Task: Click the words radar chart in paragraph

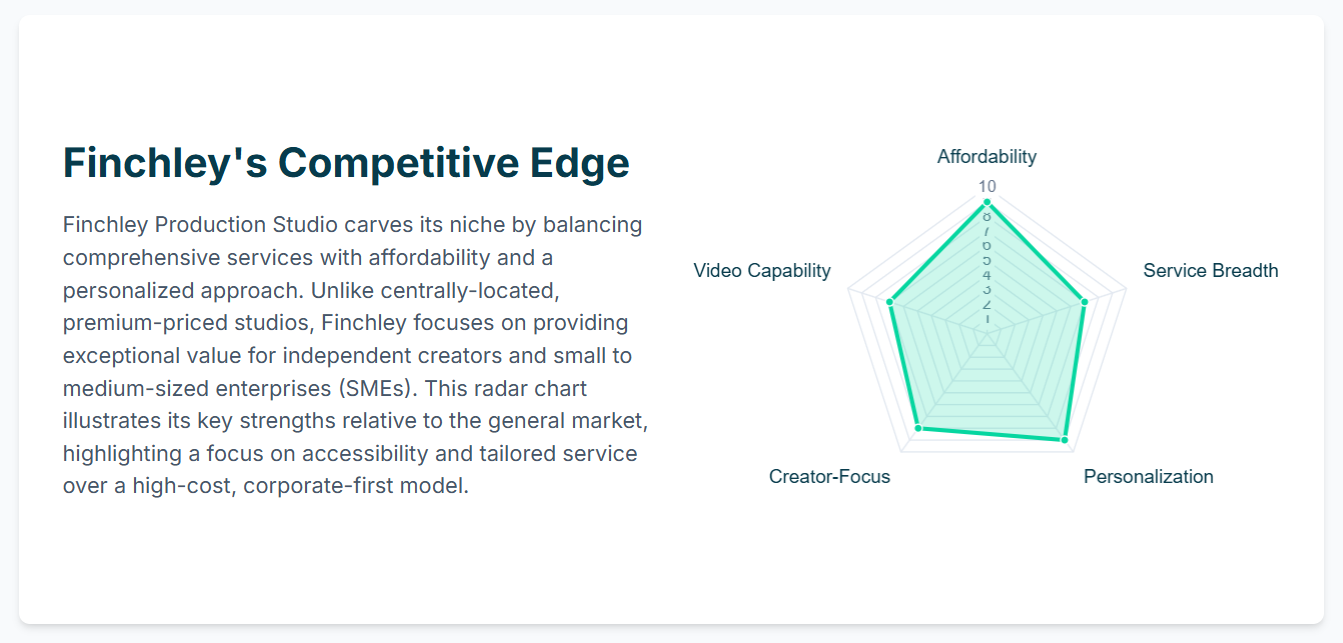Action: pyautogui.click(x=529, y=389)
